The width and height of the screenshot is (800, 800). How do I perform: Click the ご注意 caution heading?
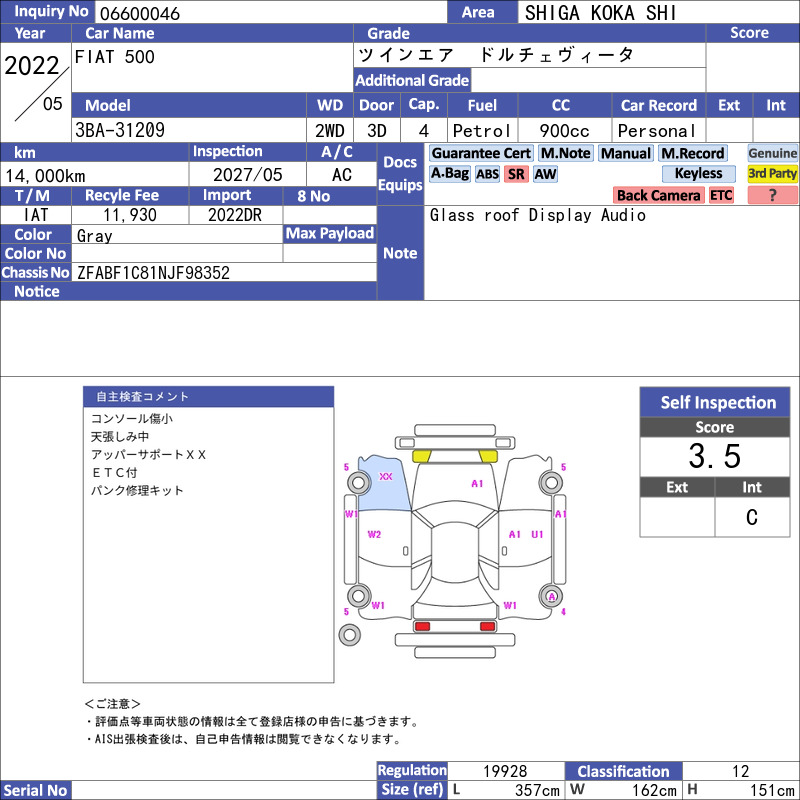pos(112,704)
